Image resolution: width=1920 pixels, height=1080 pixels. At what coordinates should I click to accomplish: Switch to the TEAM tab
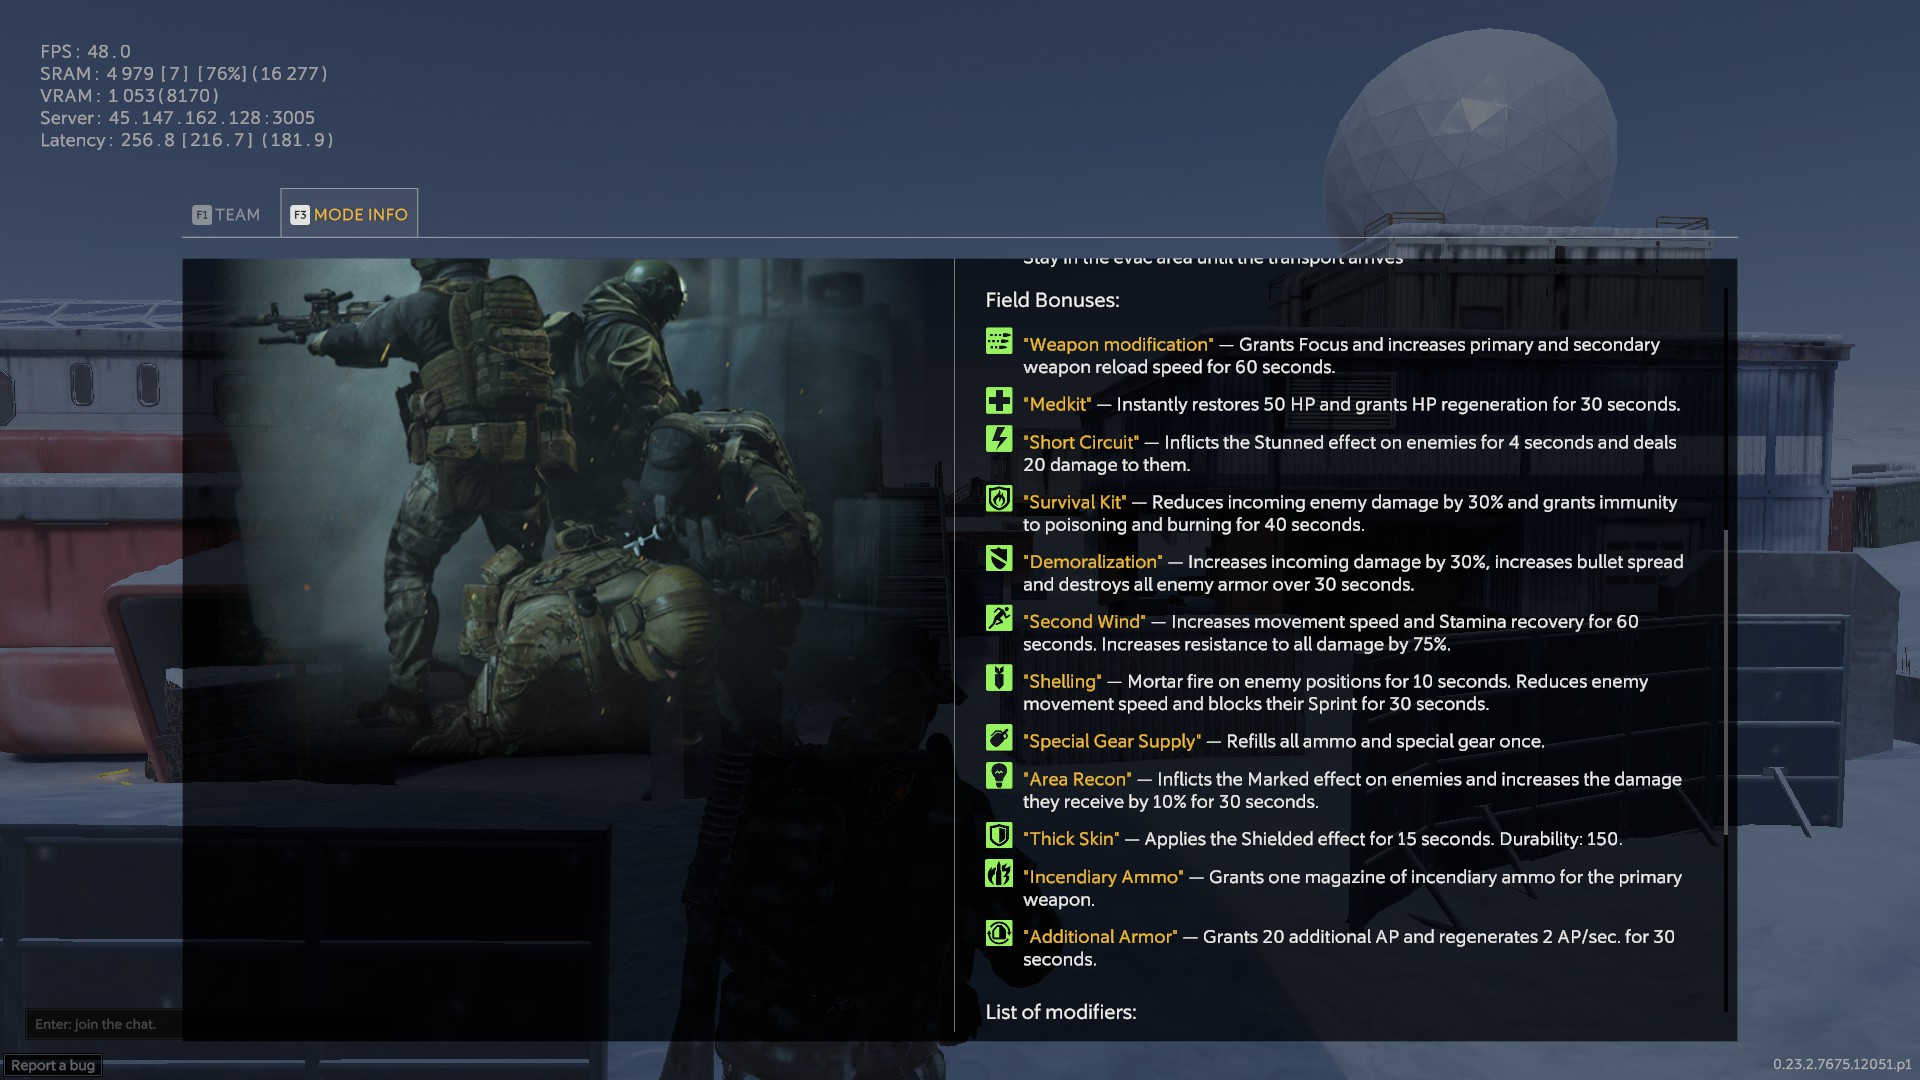tap(227, 215)
